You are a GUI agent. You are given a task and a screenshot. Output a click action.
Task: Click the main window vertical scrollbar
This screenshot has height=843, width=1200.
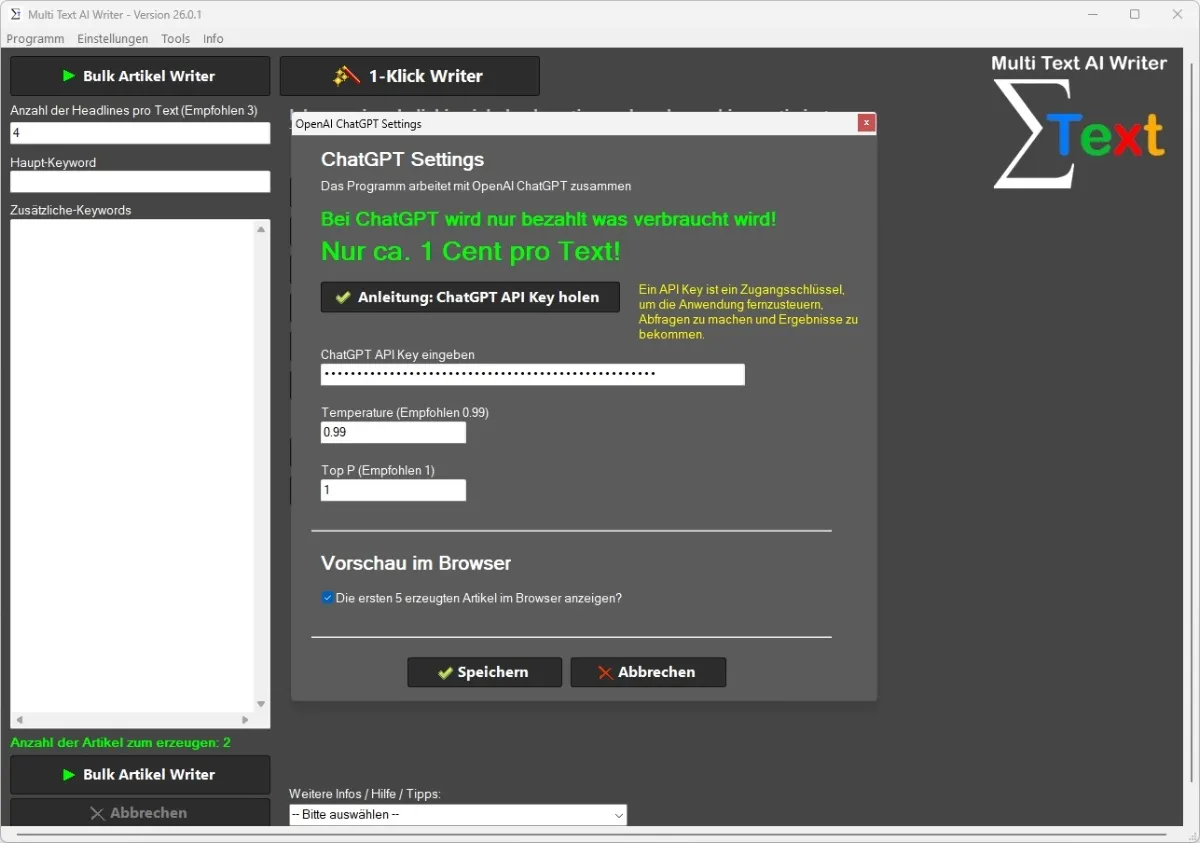click(1191, 420)
